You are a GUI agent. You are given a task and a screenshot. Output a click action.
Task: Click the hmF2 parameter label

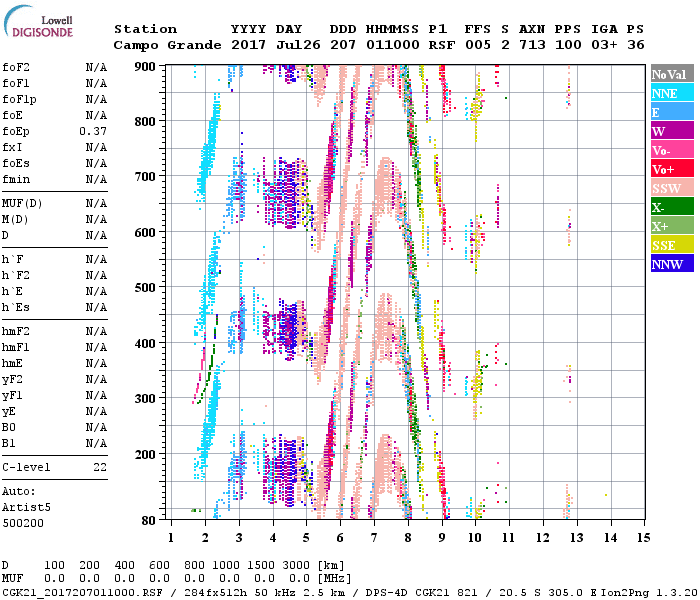[x=15, y=332]
